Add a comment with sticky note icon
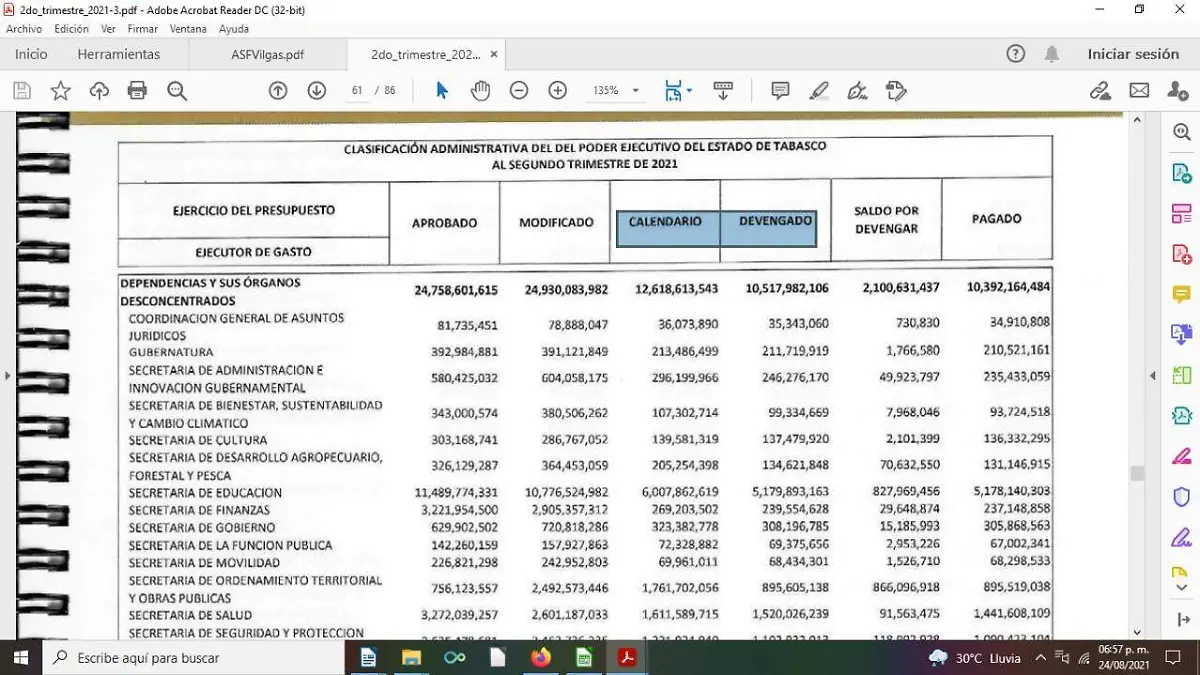 780,91
